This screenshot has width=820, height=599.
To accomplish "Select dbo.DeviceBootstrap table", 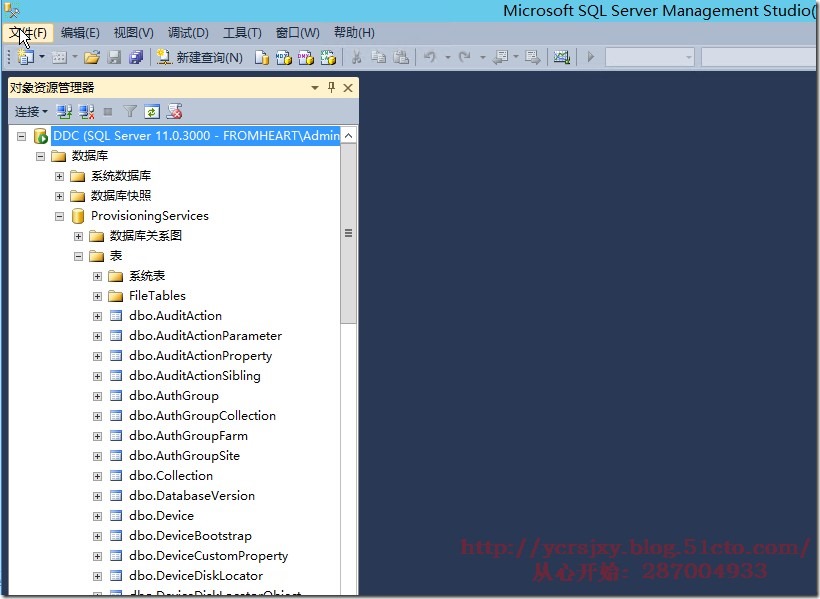I will click(190, 536).
